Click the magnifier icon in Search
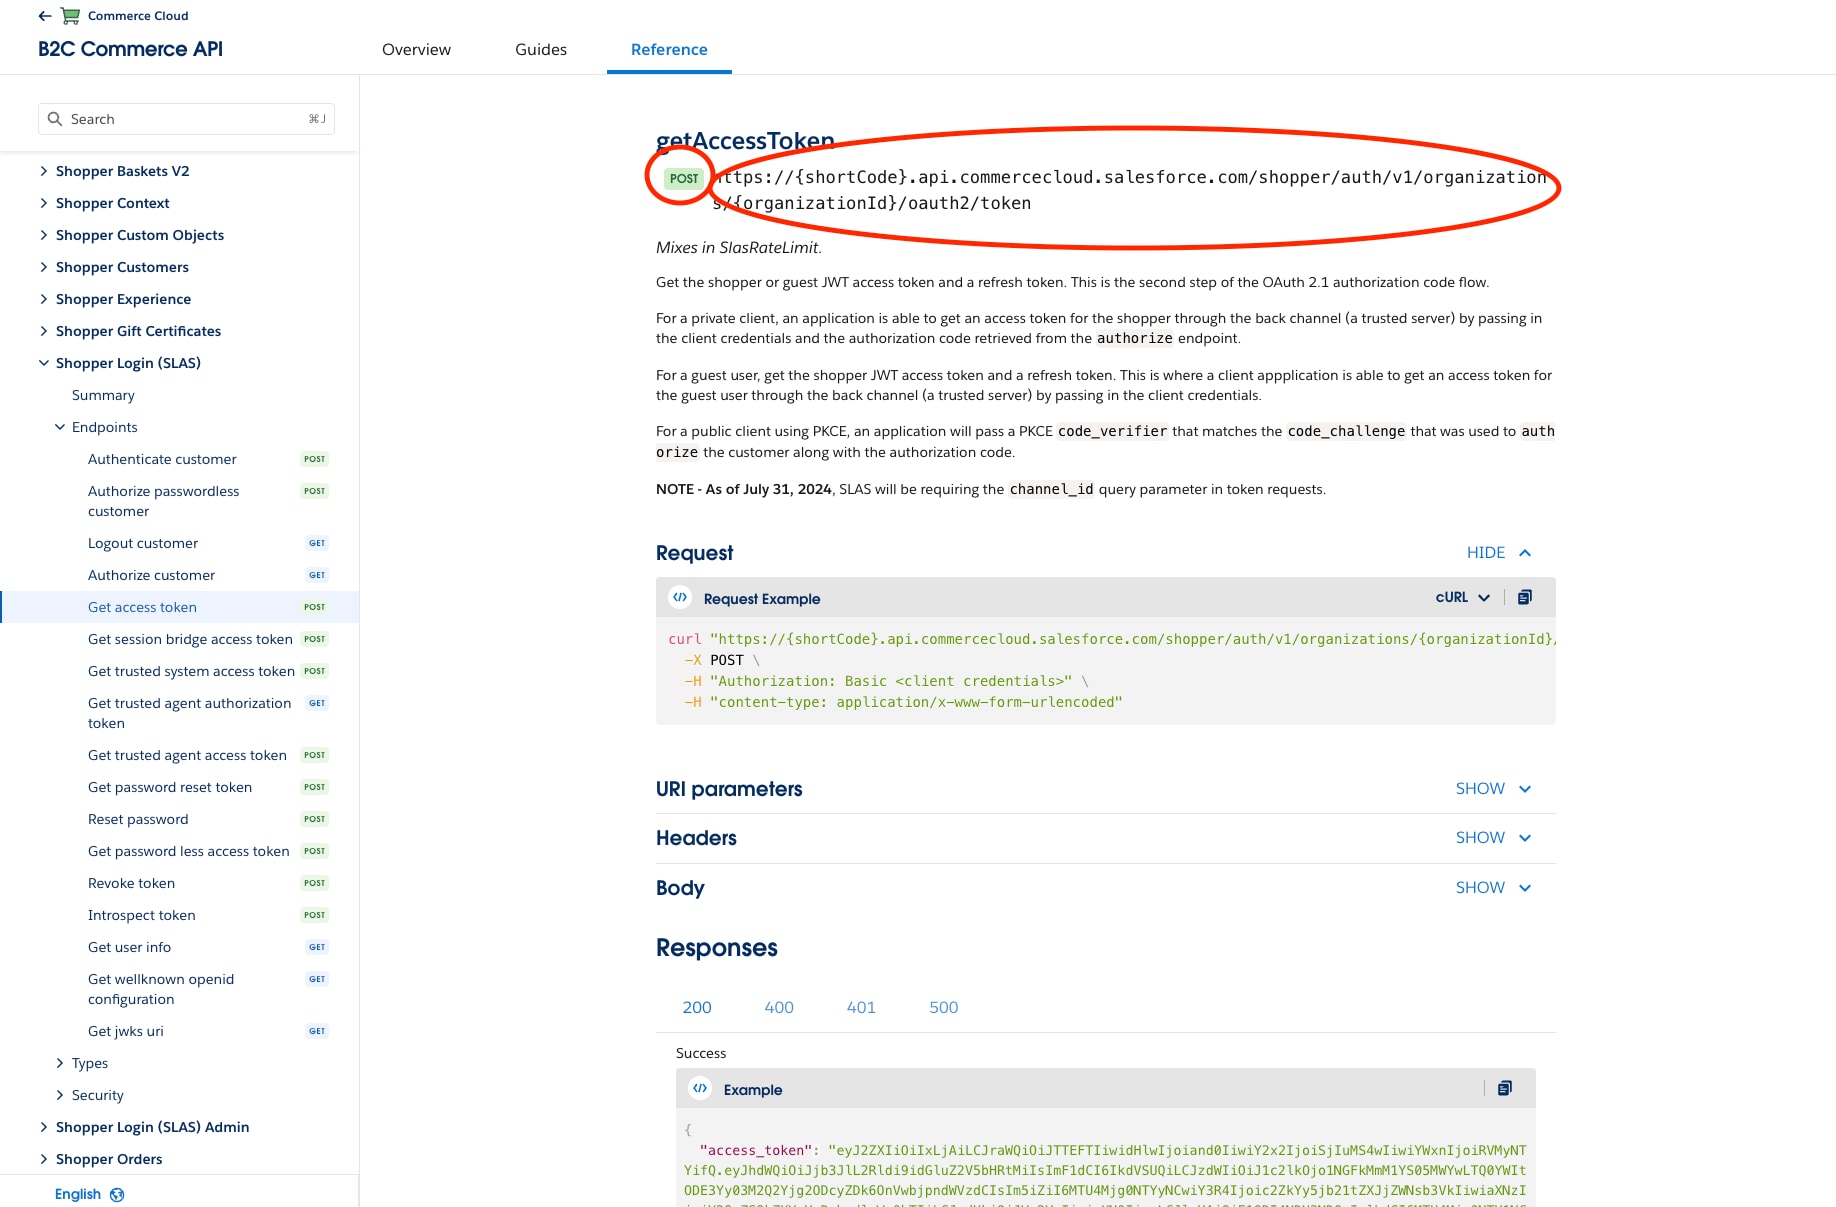This screenshot has height=1207, width=1836. pyautogui.click(x=55, y=119)
